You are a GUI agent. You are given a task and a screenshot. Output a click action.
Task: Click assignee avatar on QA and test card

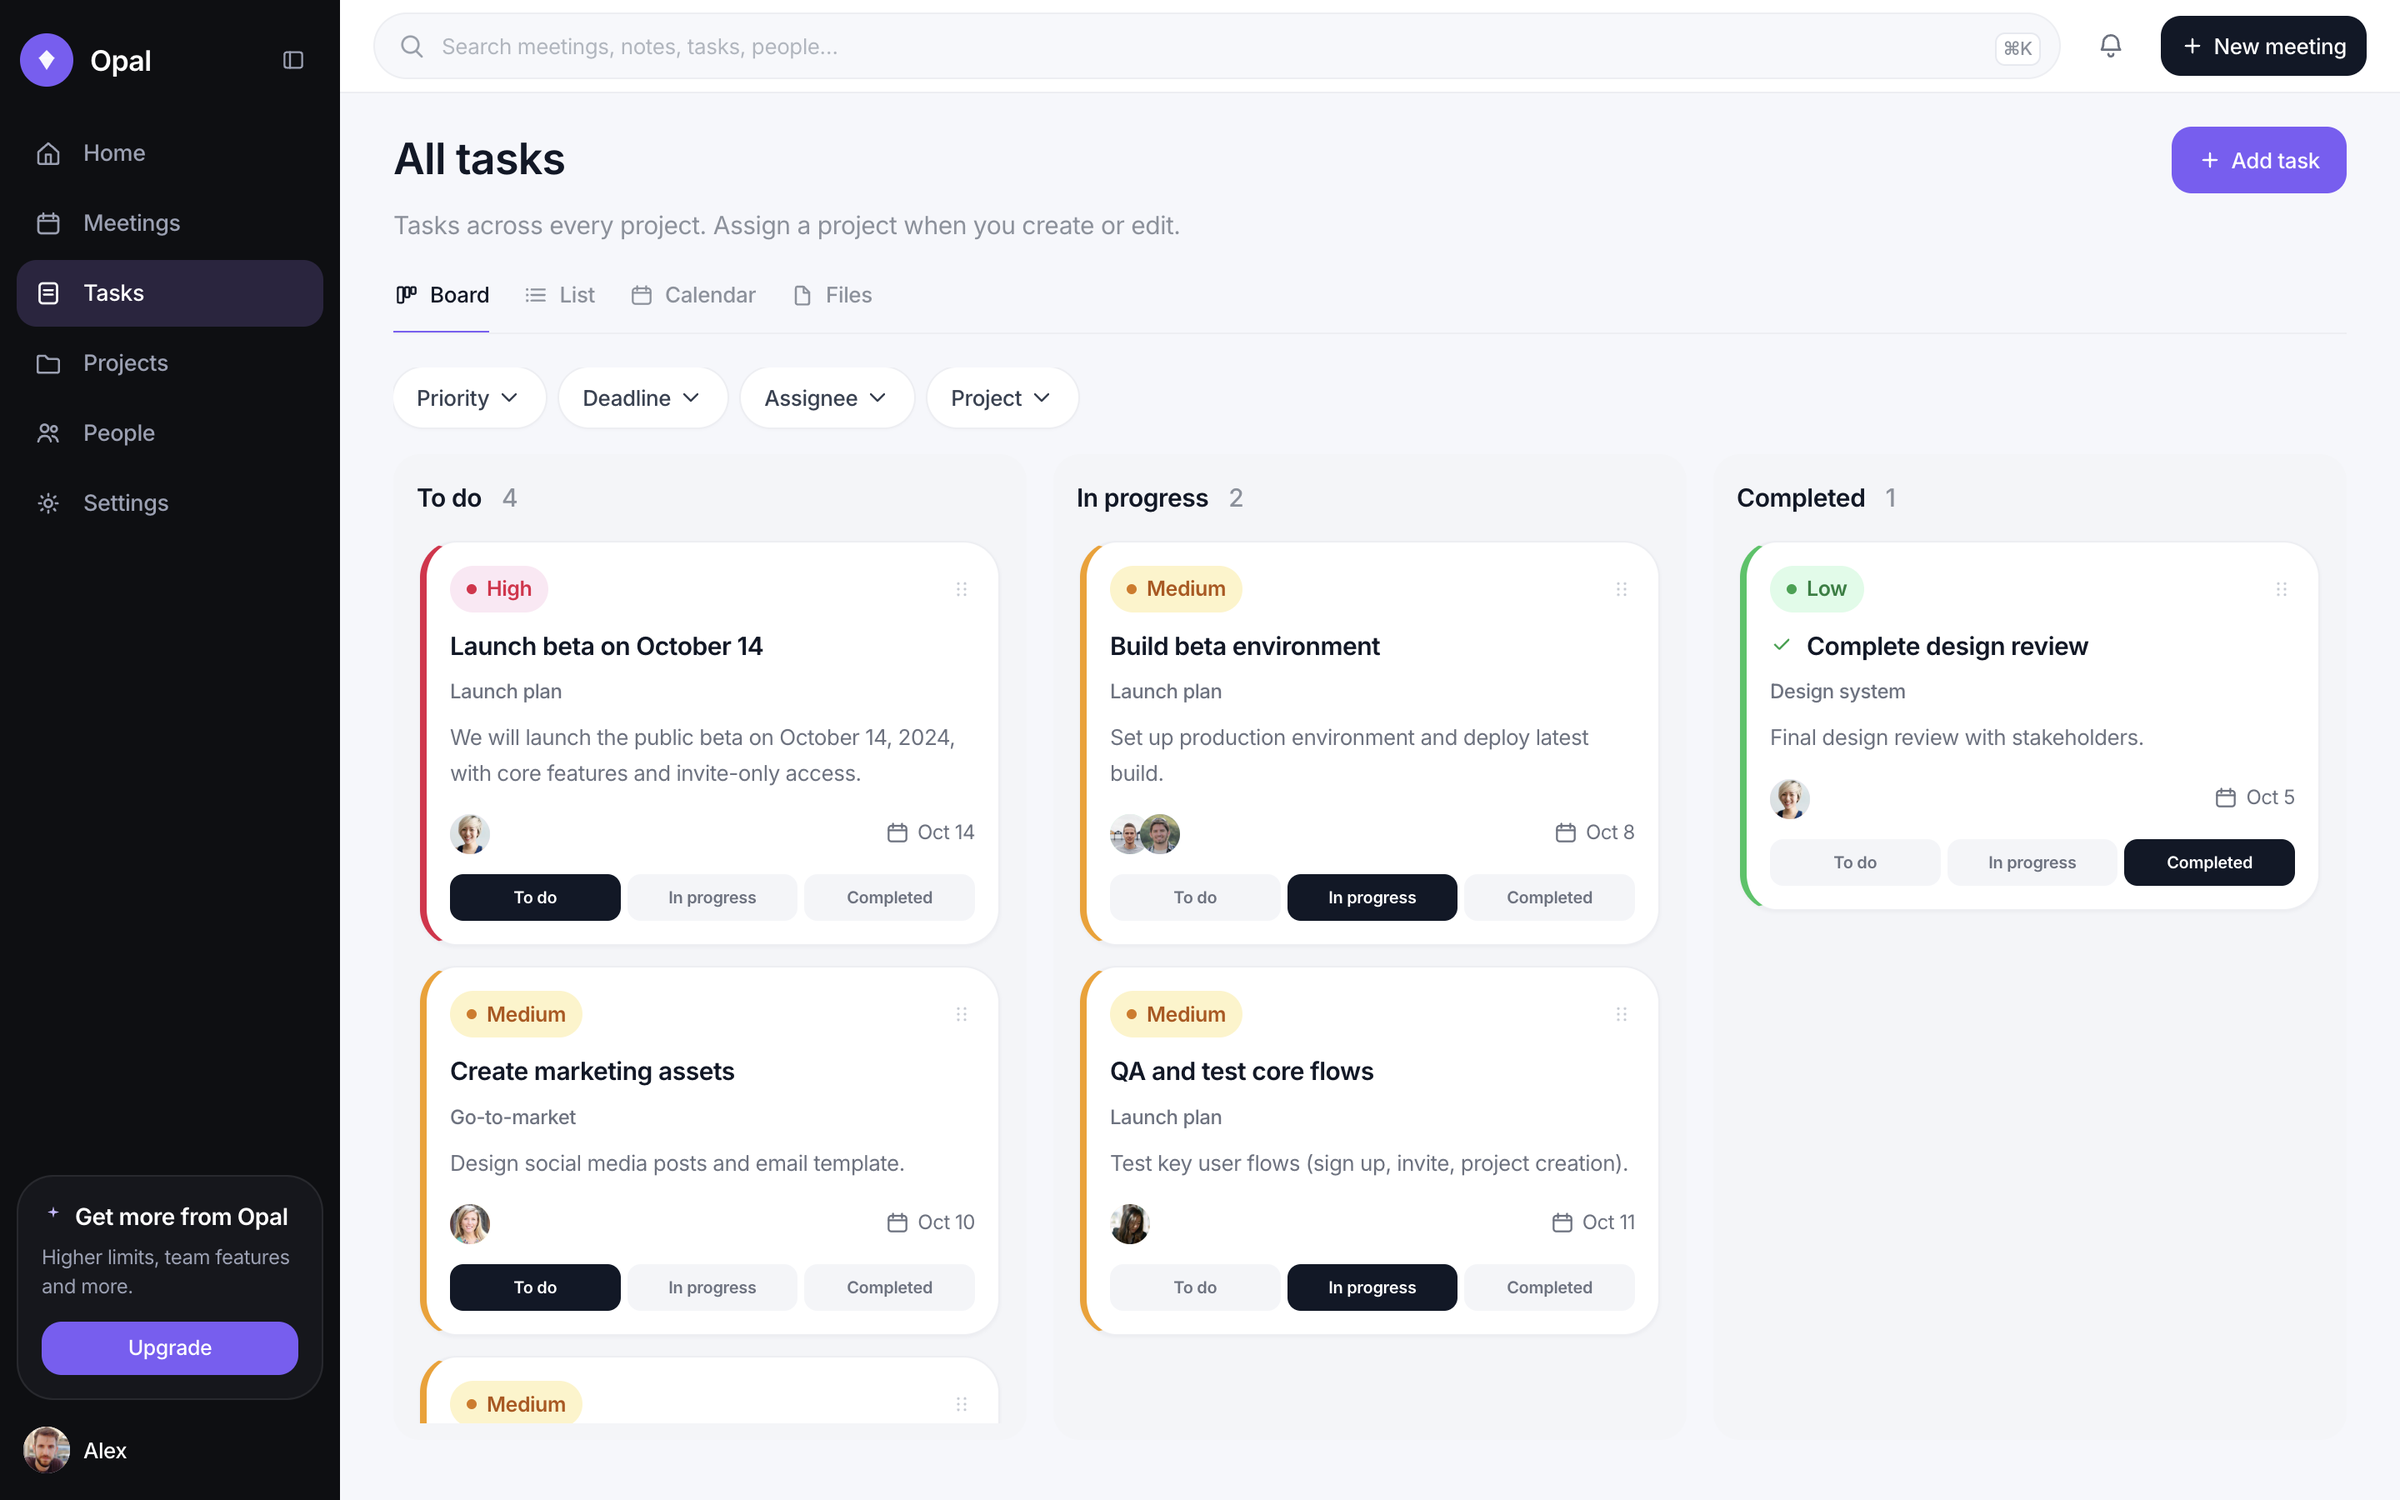coord(1130,1223)
